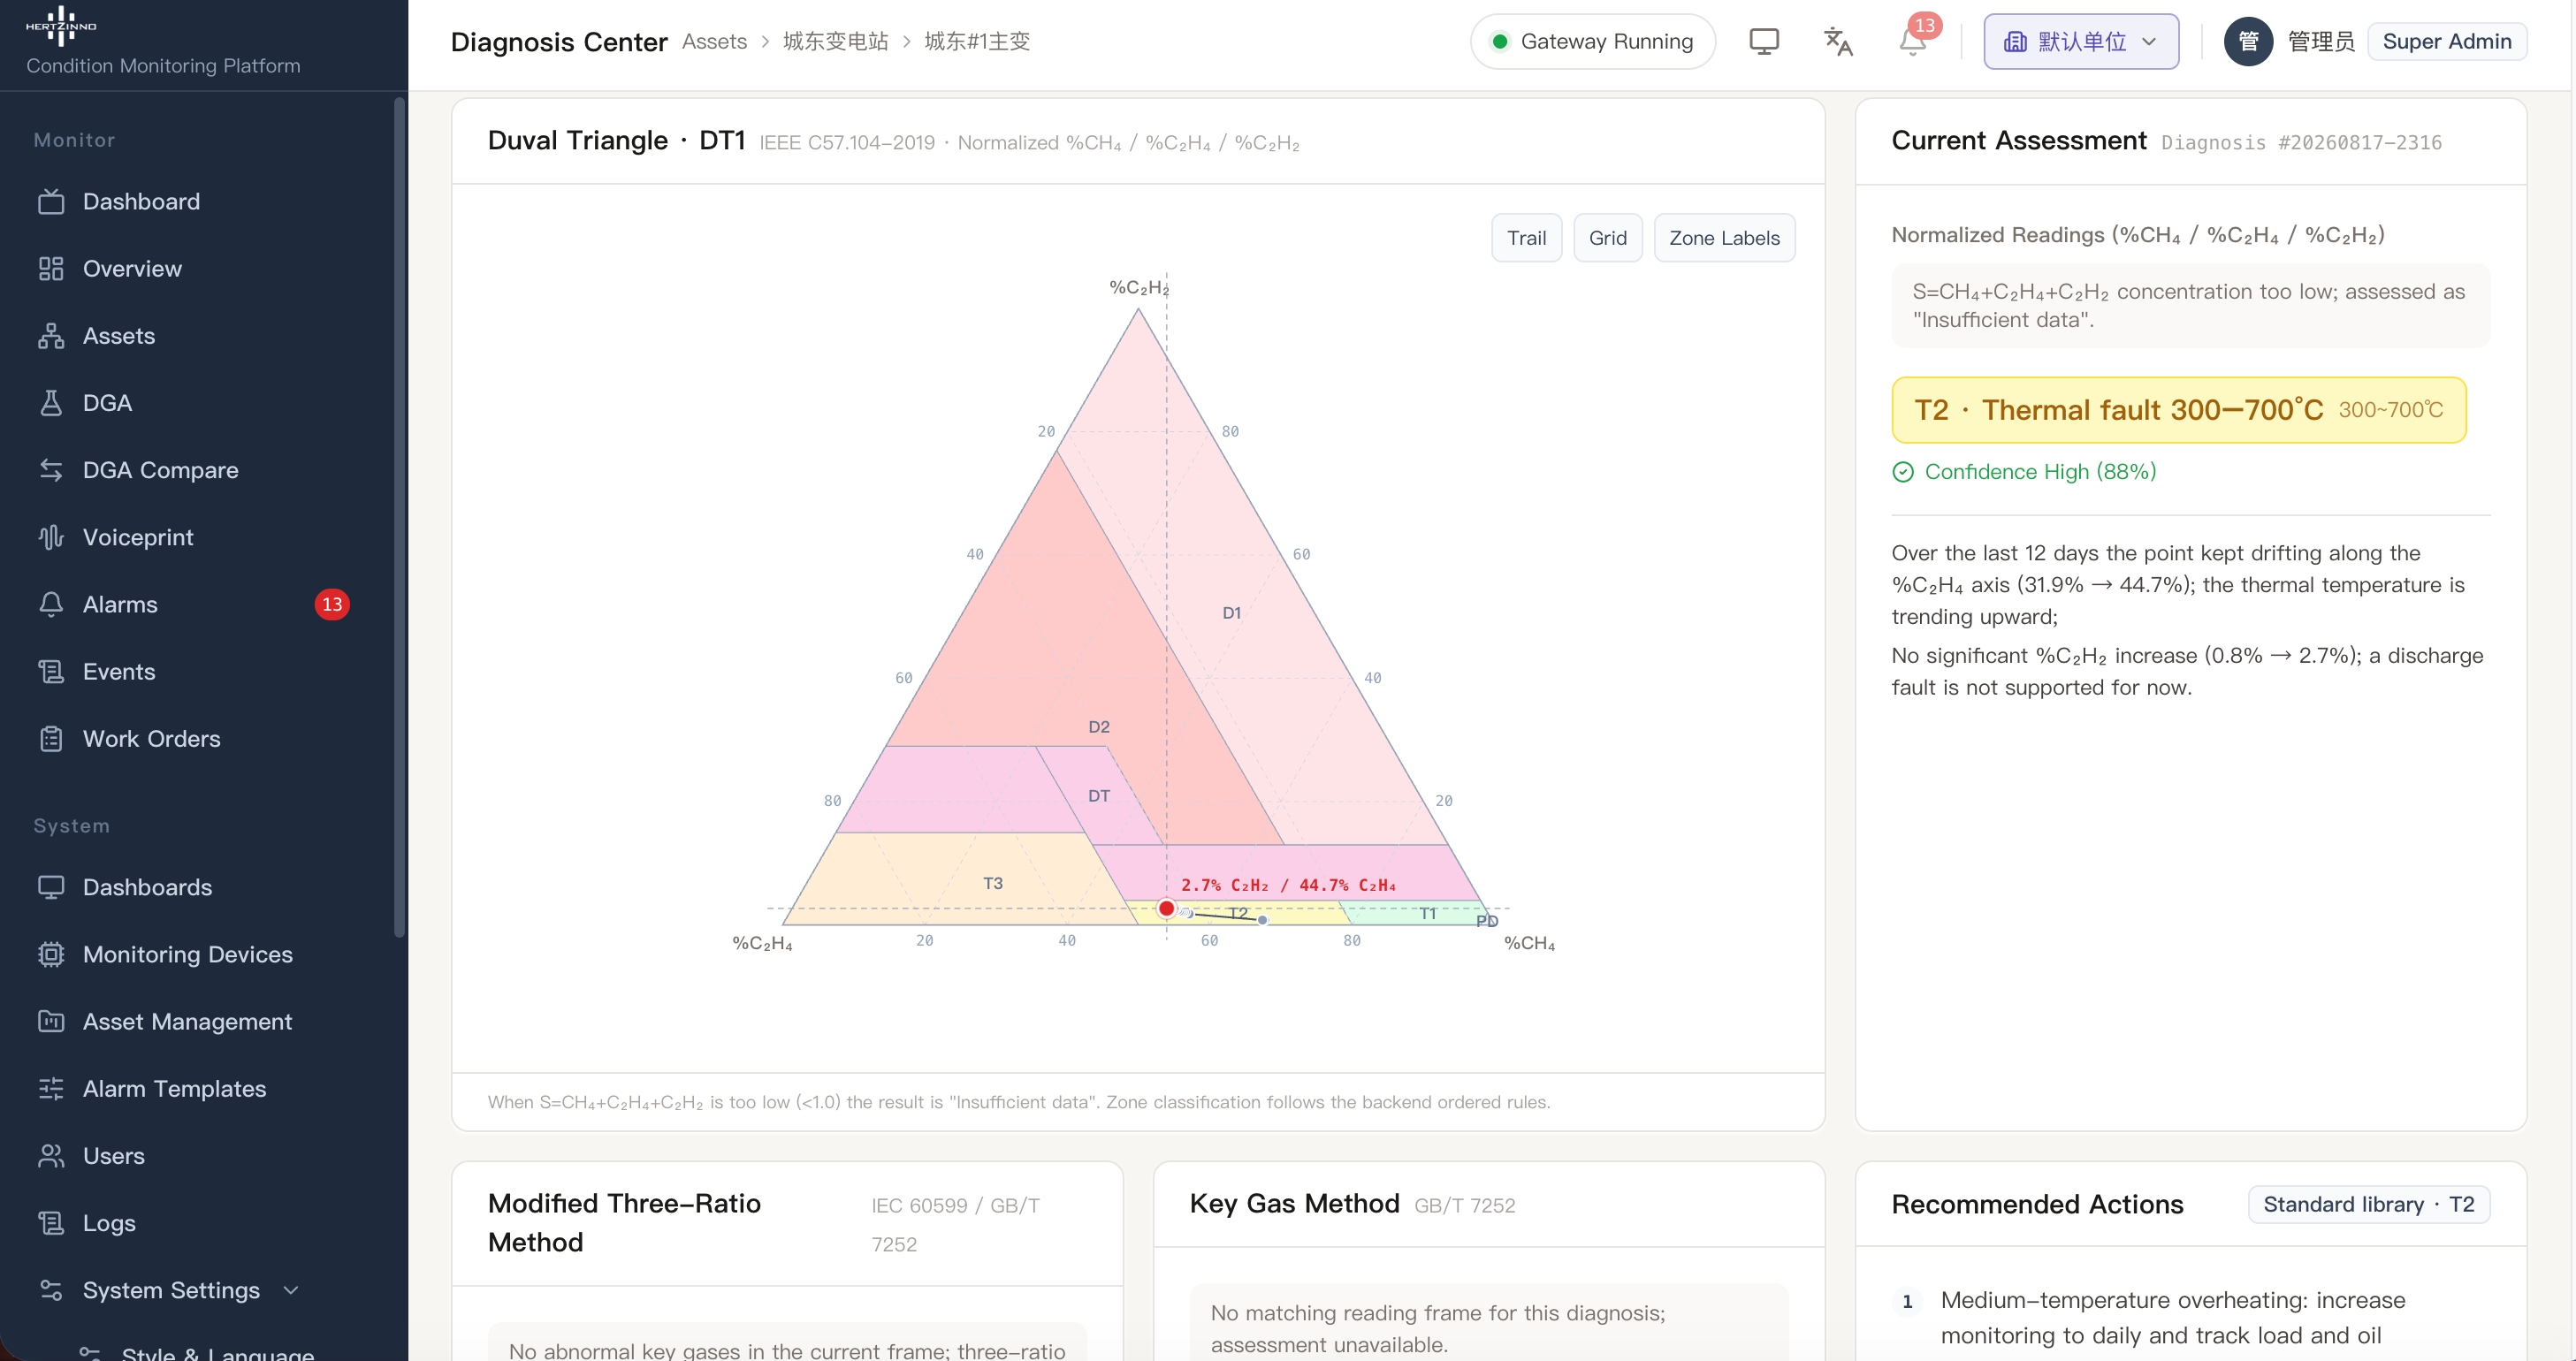Click the red 13 Alarms badge

332,604
